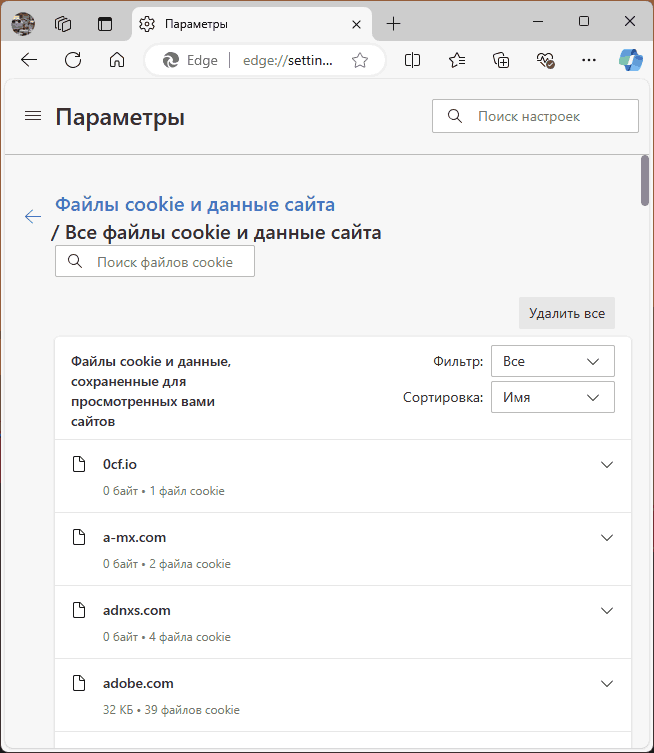This screenshot has height=753, width=654.
Task: Open split screen view
Action: 412,60
